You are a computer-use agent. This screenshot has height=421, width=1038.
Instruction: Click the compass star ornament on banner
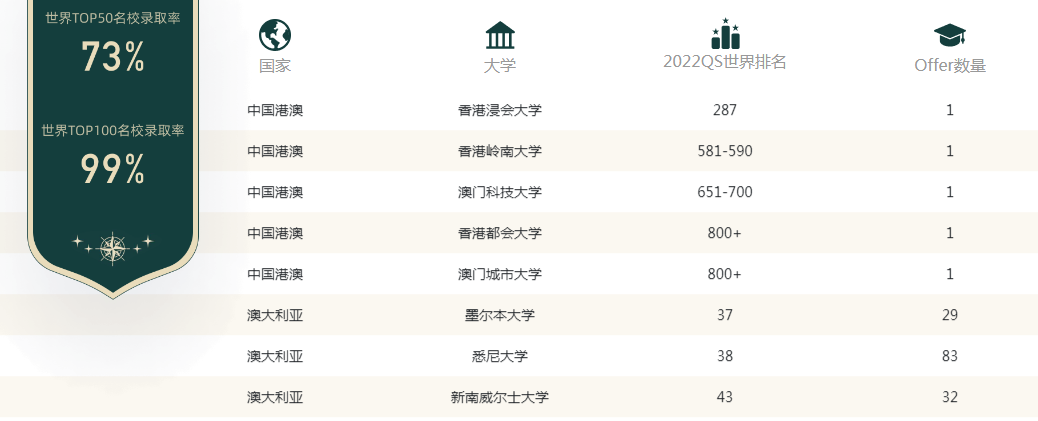113,248
